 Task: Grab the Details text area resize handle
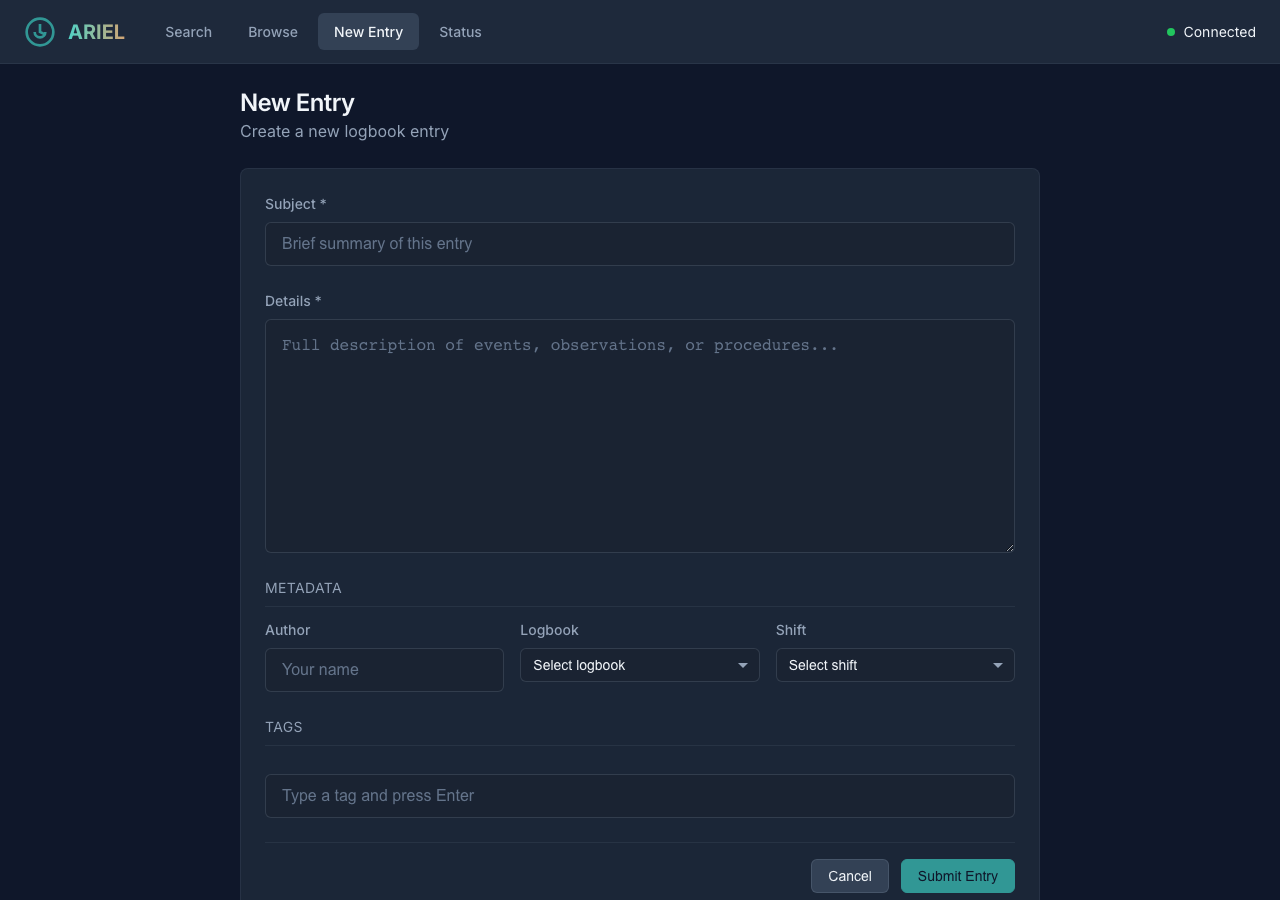point(1009,547)
